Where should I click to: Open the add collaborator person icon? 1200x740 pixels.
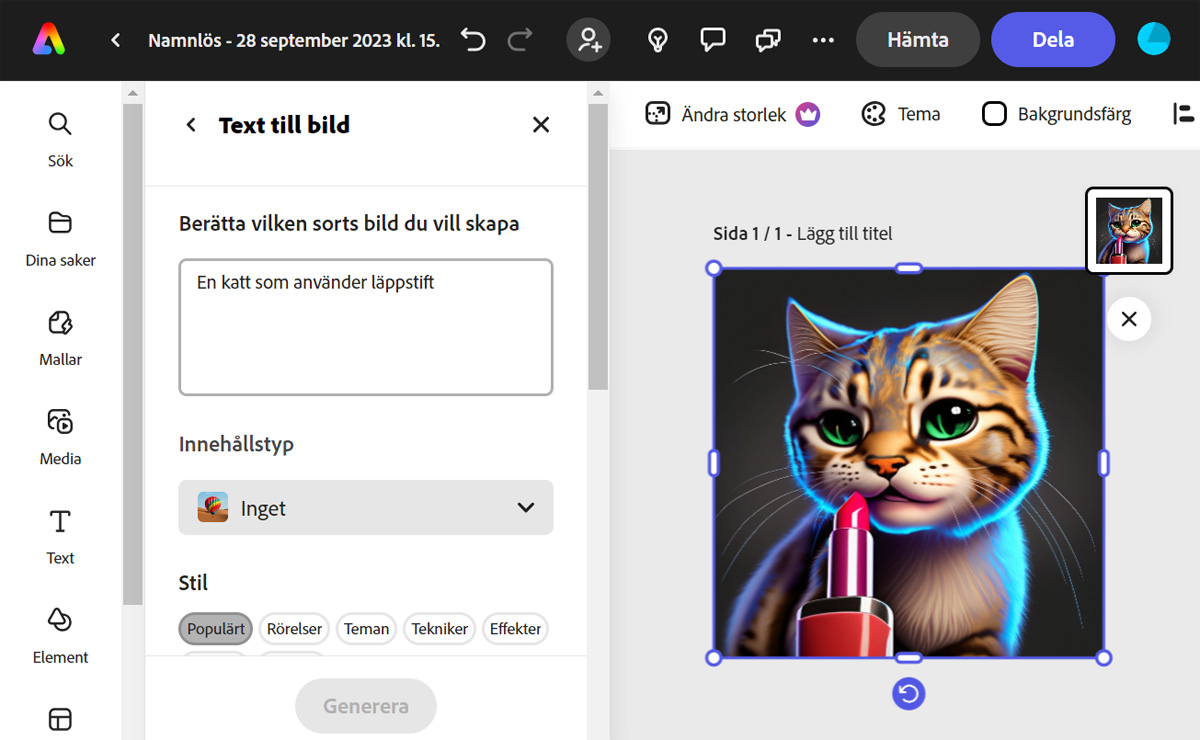point(588,40)
